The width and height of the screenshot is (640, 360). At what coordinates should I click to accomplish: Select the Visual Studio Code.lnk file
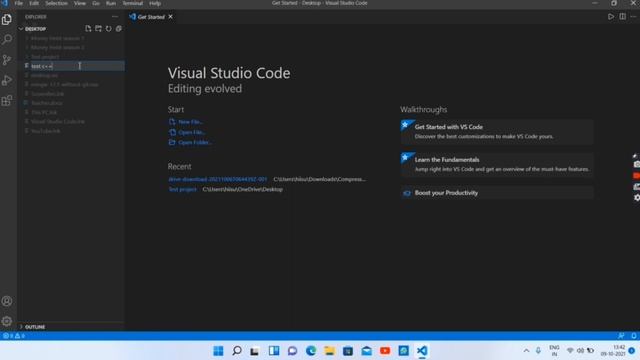pyautogui.click(x=58, y=122)
